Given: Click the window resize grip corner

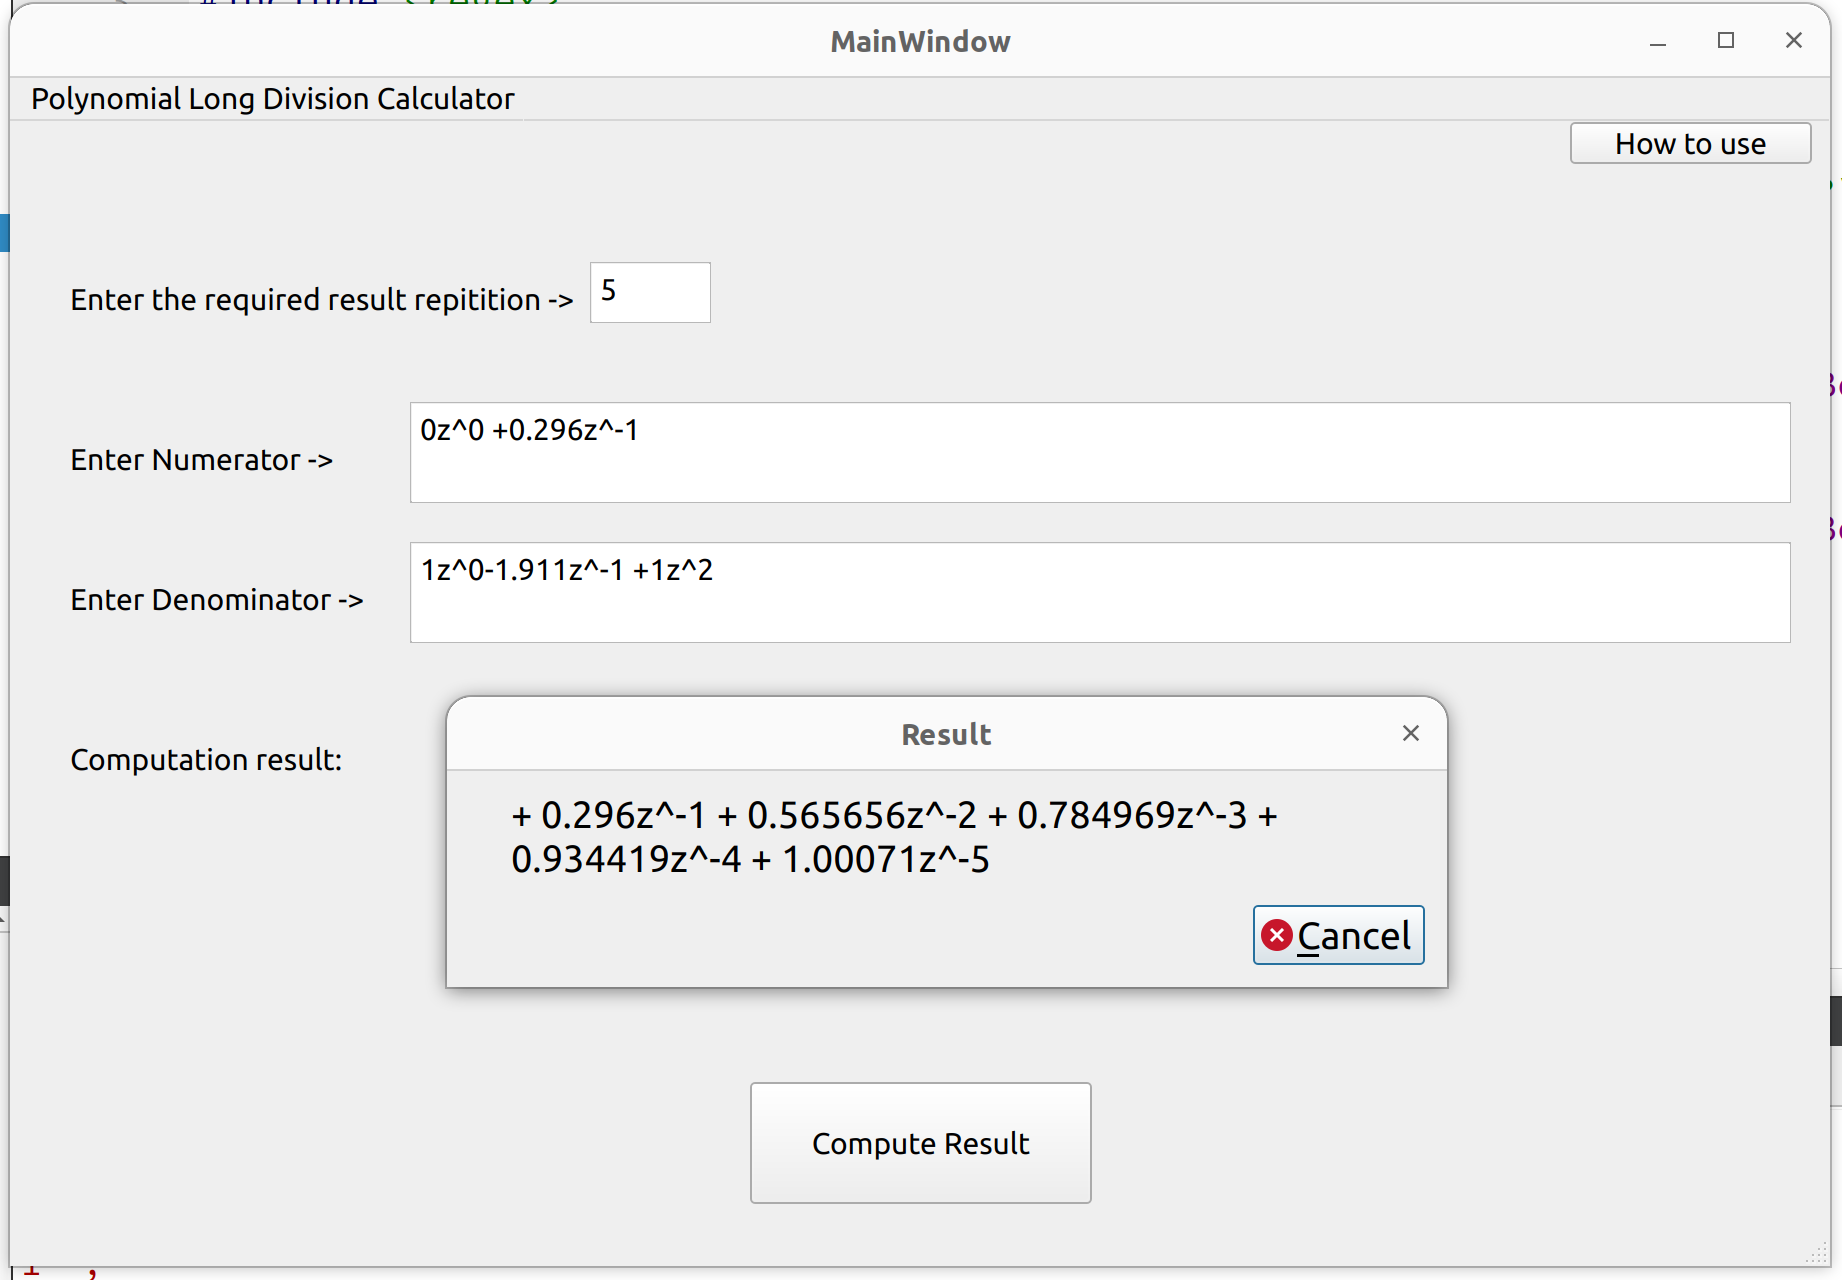Looking at the screenshot, I should [1818, 1254].
